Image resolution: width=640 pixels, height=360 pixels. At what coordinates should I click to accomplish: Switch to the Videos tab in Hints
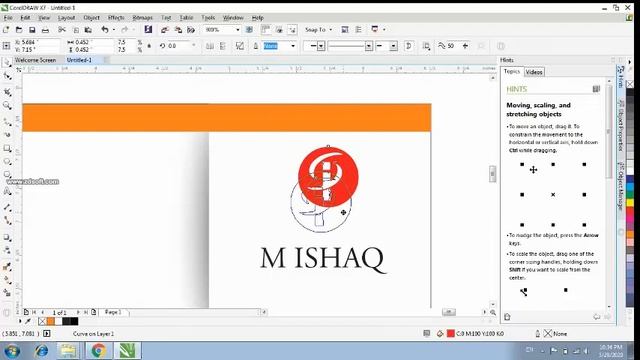coord(534,72)
